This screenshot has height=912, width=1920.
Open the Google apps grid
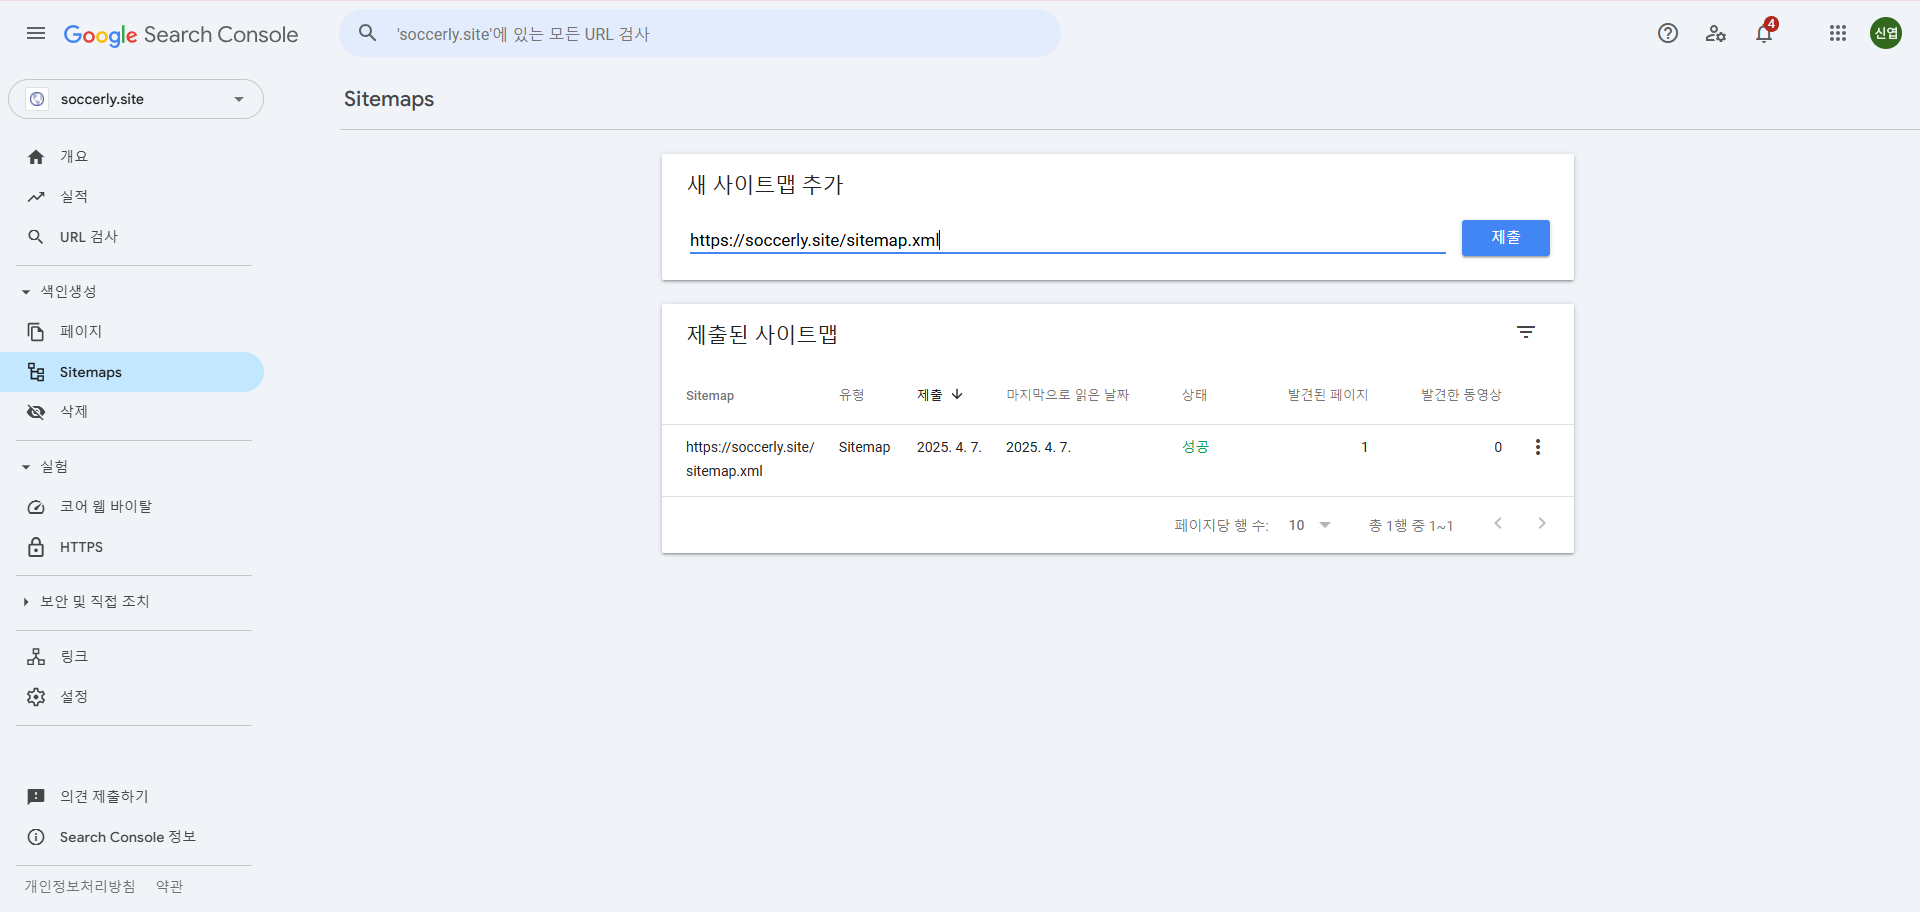(x=1838, y=33)
